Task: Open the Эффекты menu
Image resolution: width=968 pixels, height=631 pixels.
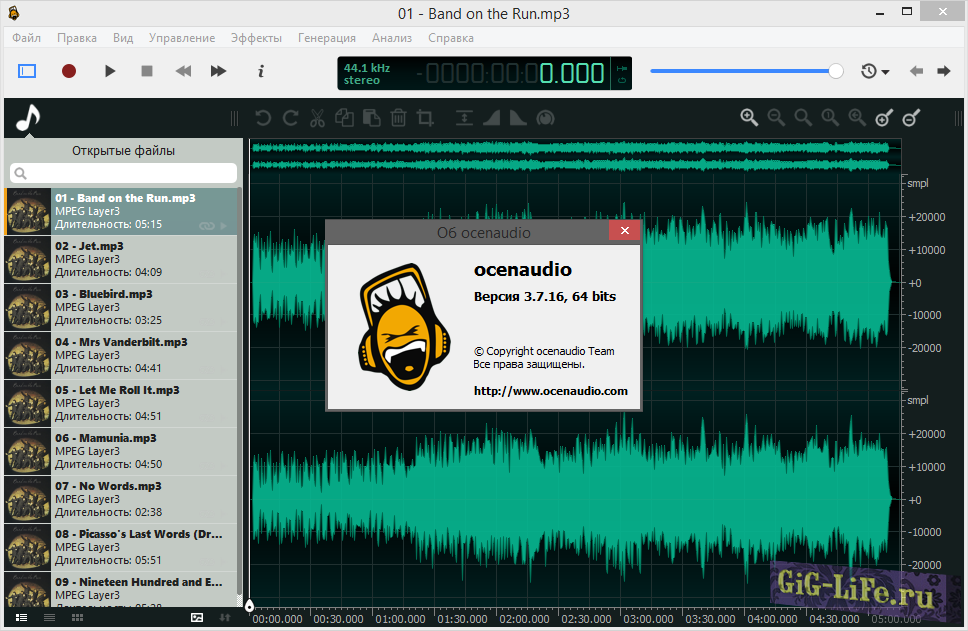Action: (256, 38)
